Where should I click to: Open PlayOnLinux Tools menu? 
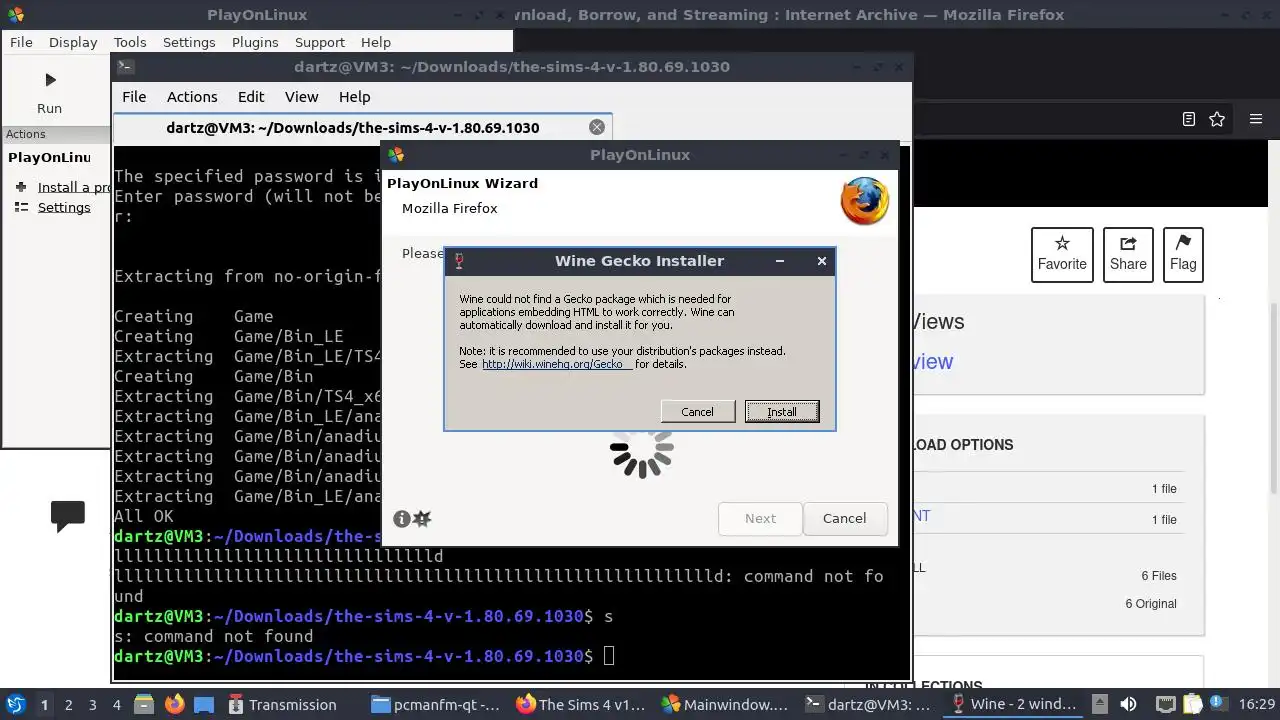pyautogui.click(x=130, y=42)
